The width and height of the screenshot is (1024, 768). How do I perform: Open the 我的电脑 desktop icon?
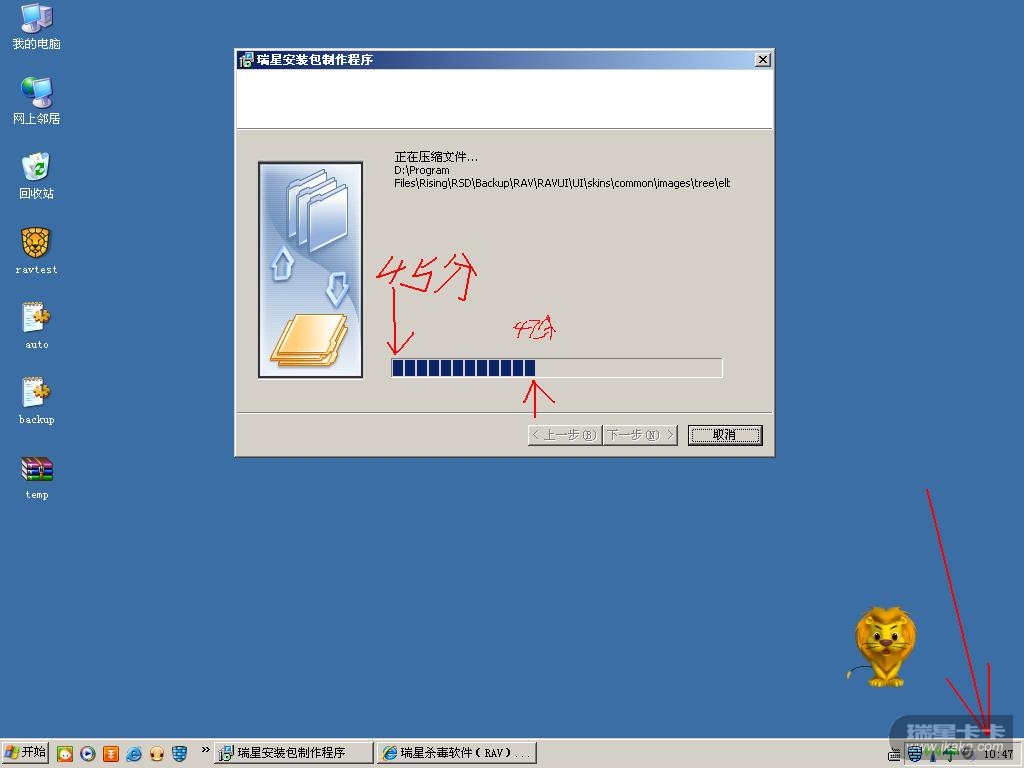[x=36, y=26]
